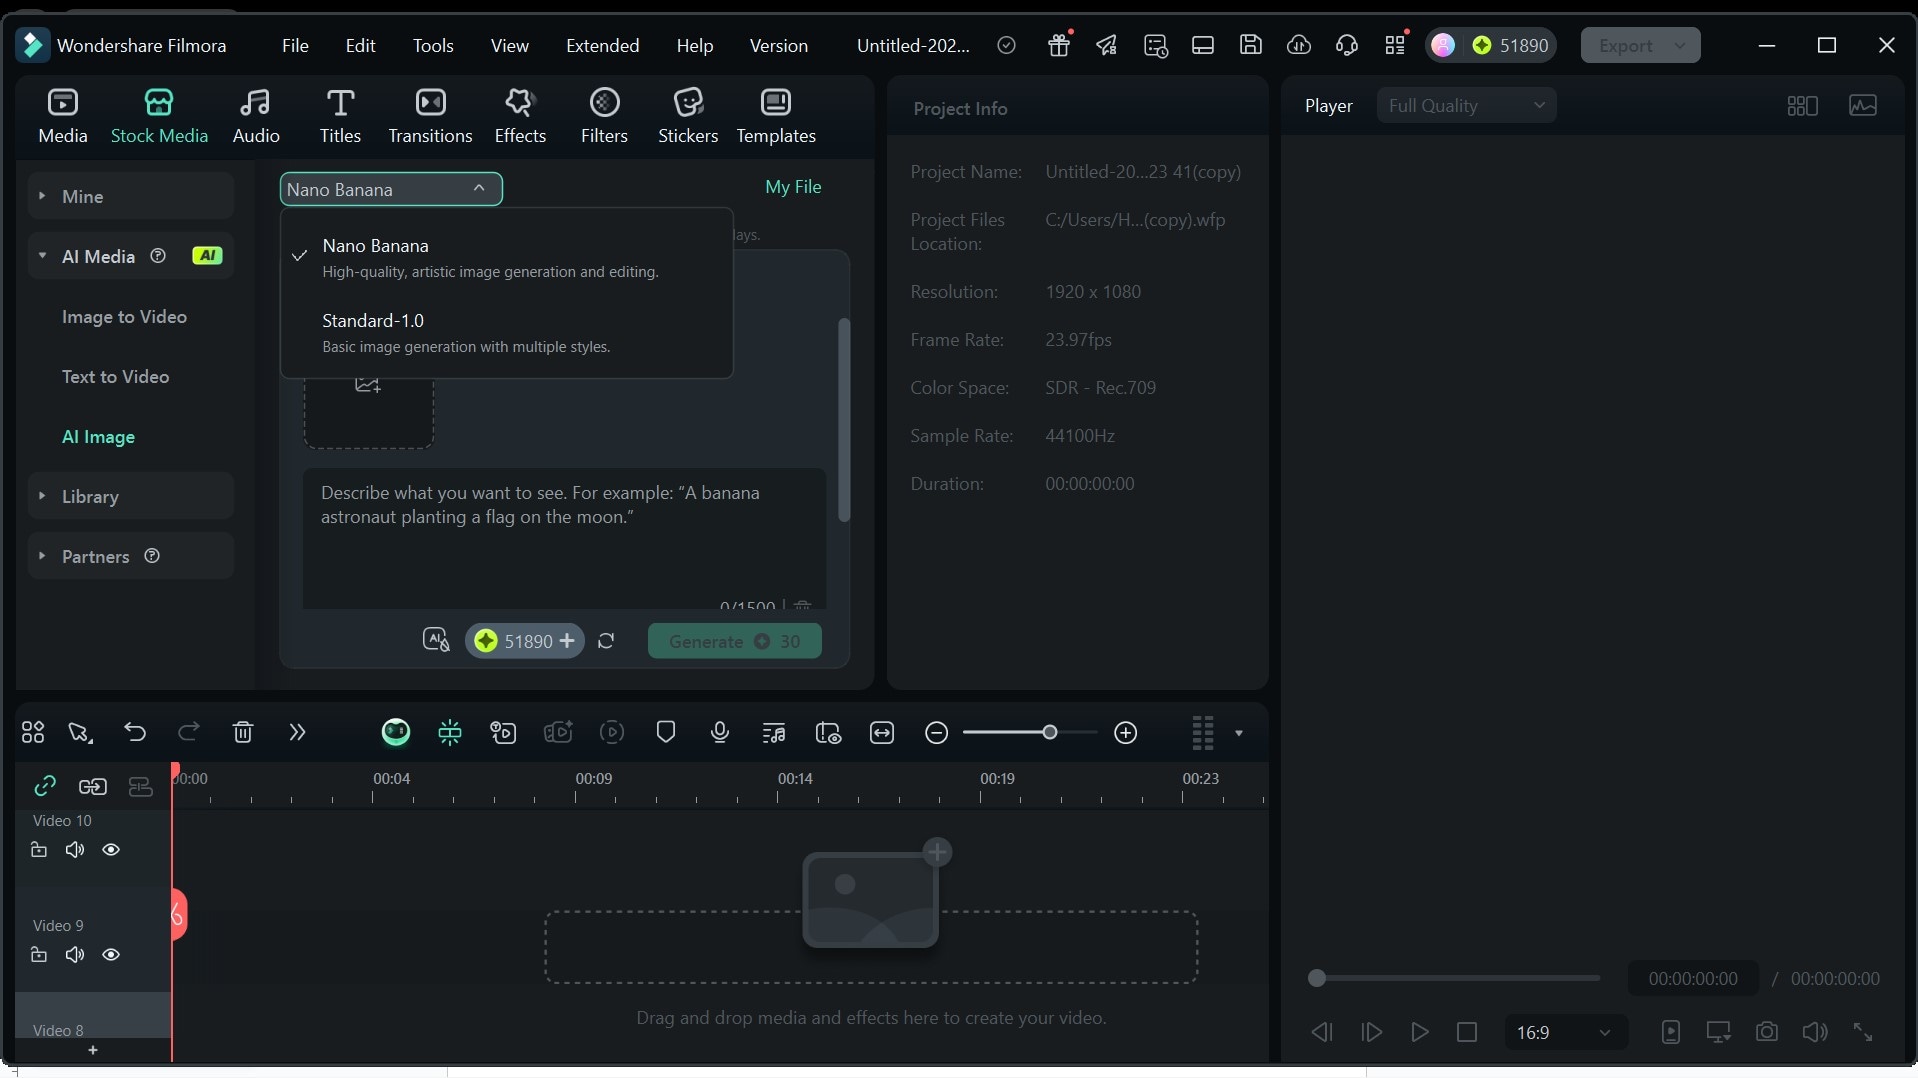Viewport: 1918px width, 1078px height.
Task: Mute the Video 9 track
Action: [75, 955]
